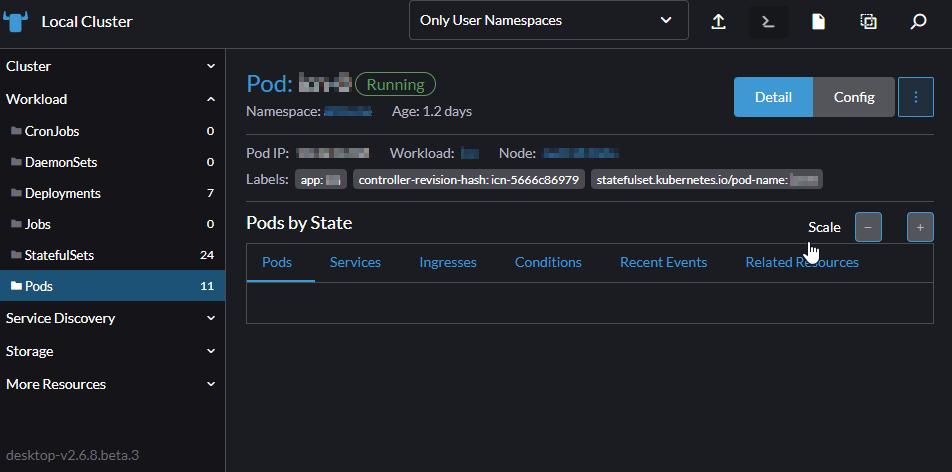952x472 pixels.
Task: Click the app: label tag
Action: (321, 180)
